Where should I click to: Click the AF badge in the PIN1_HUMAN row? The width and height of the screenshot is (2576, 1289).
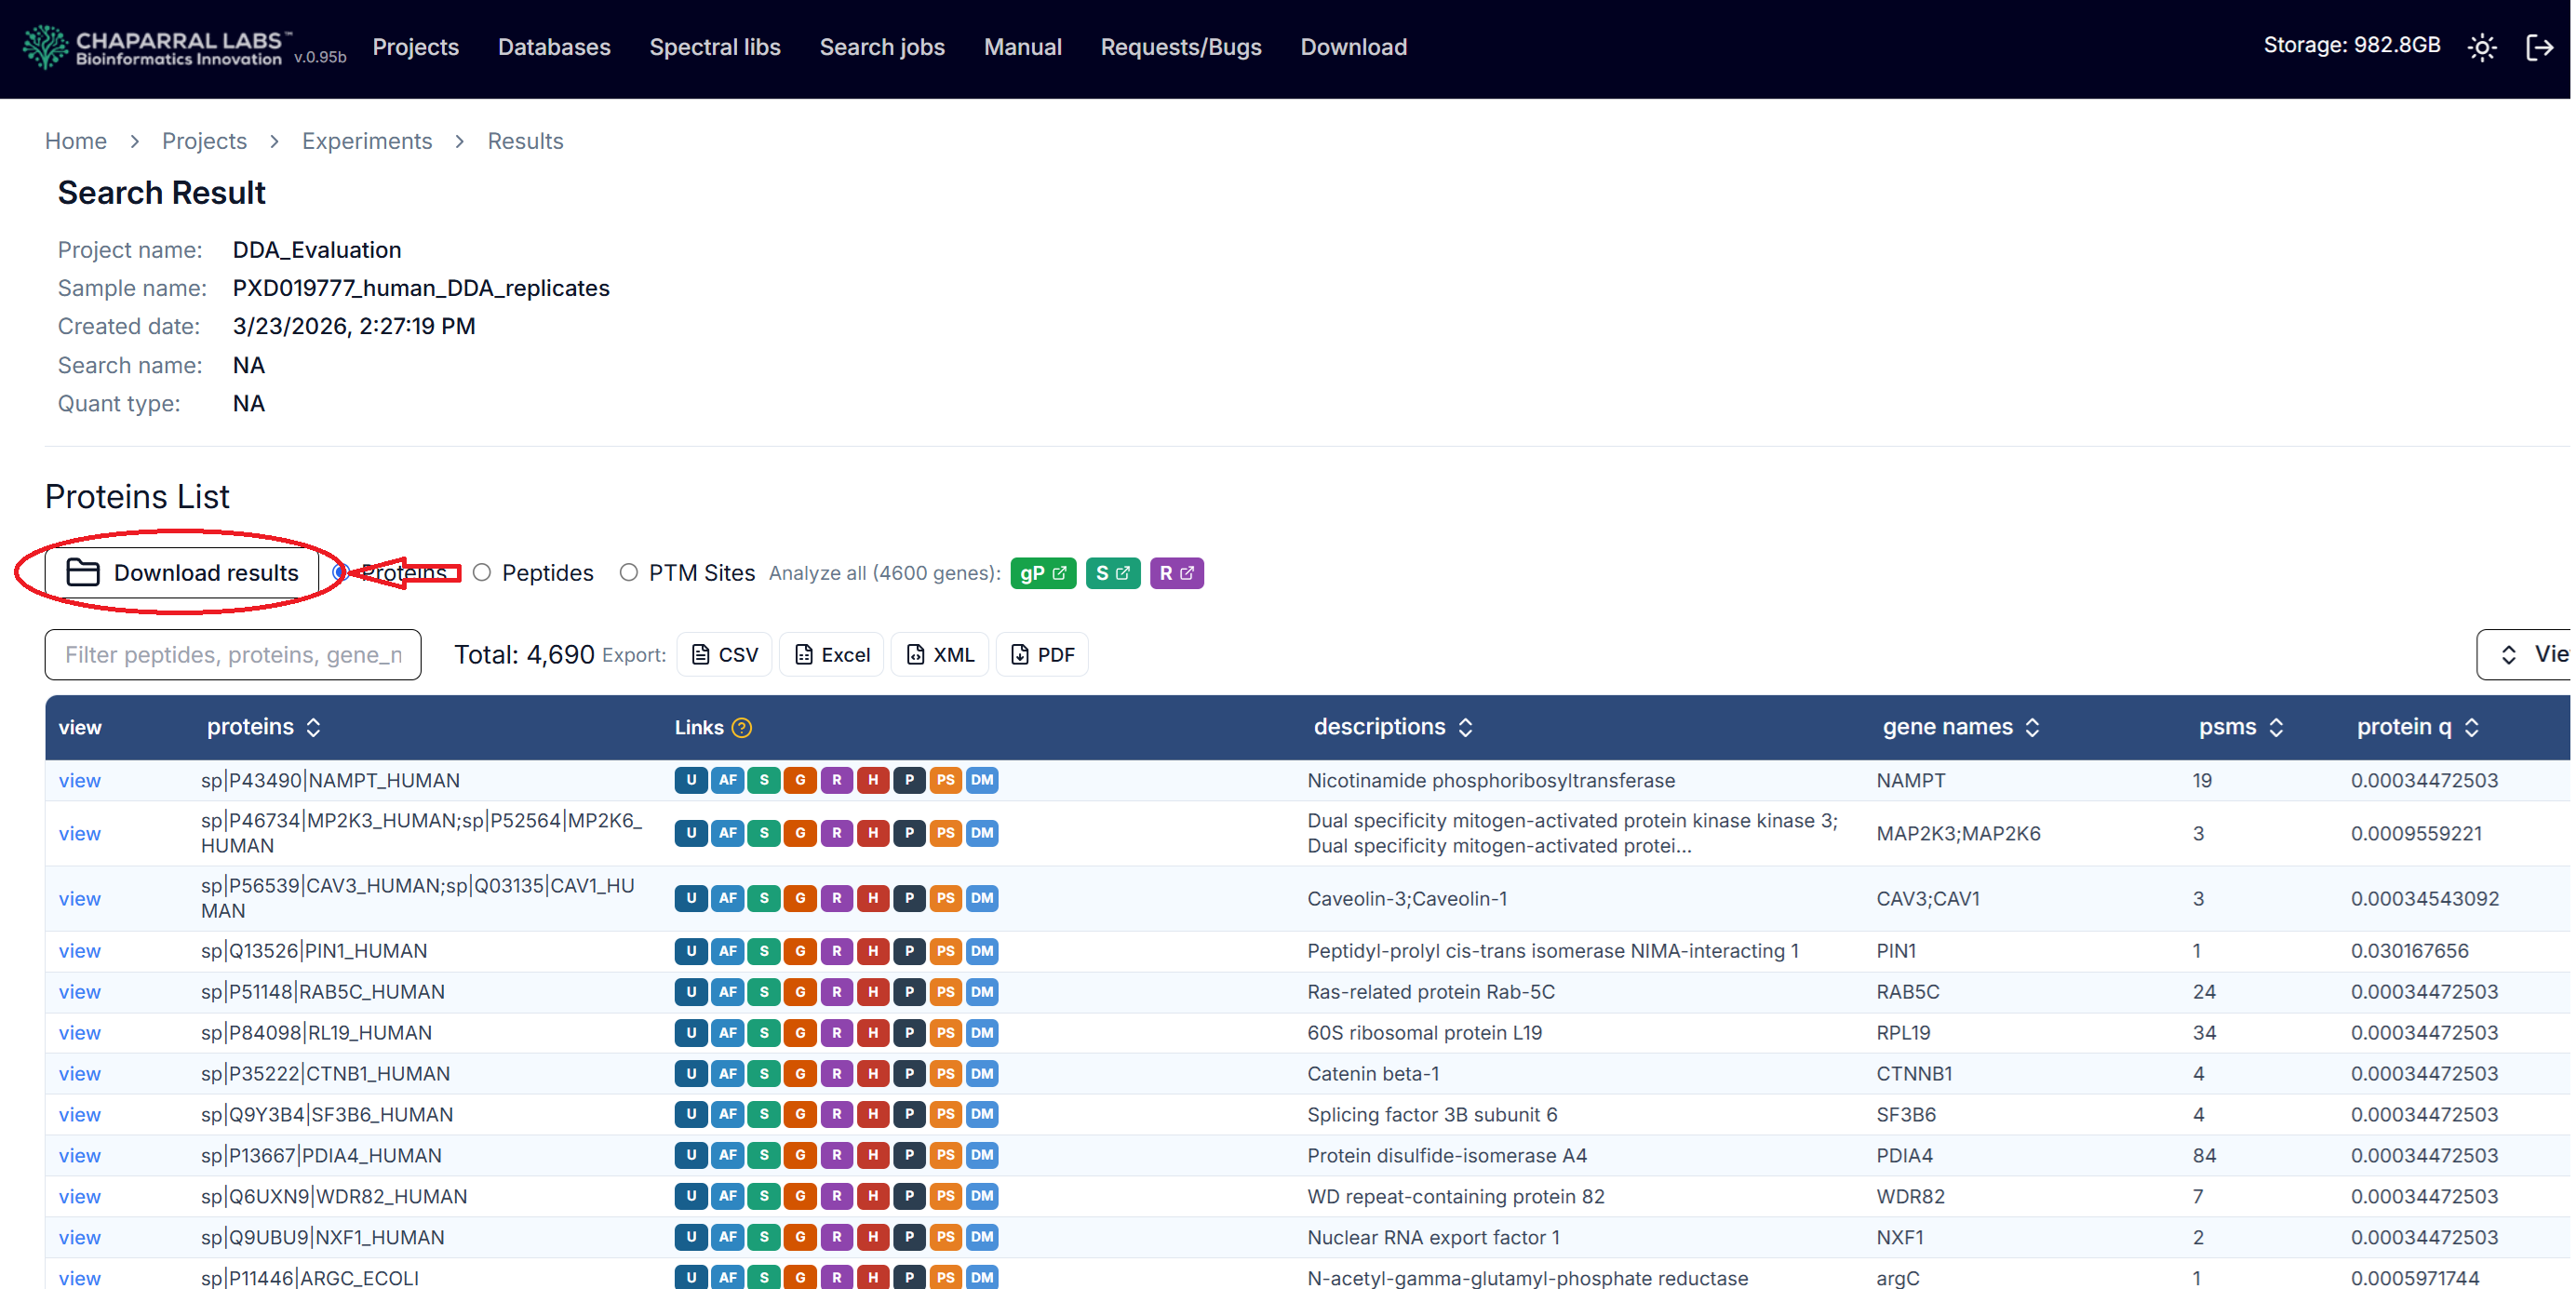coord(727,951)
